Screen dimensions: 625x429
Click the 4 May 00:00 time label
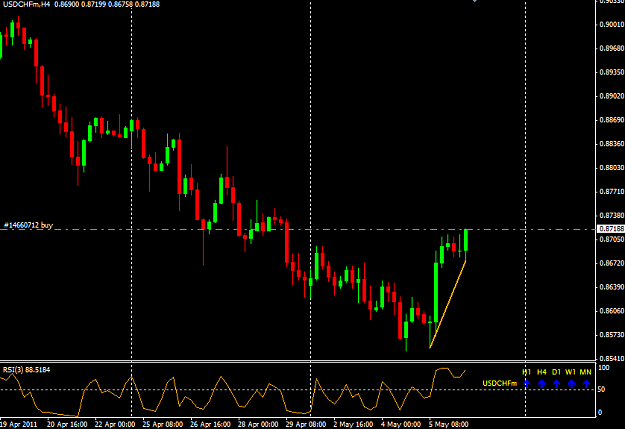point(401,424)
